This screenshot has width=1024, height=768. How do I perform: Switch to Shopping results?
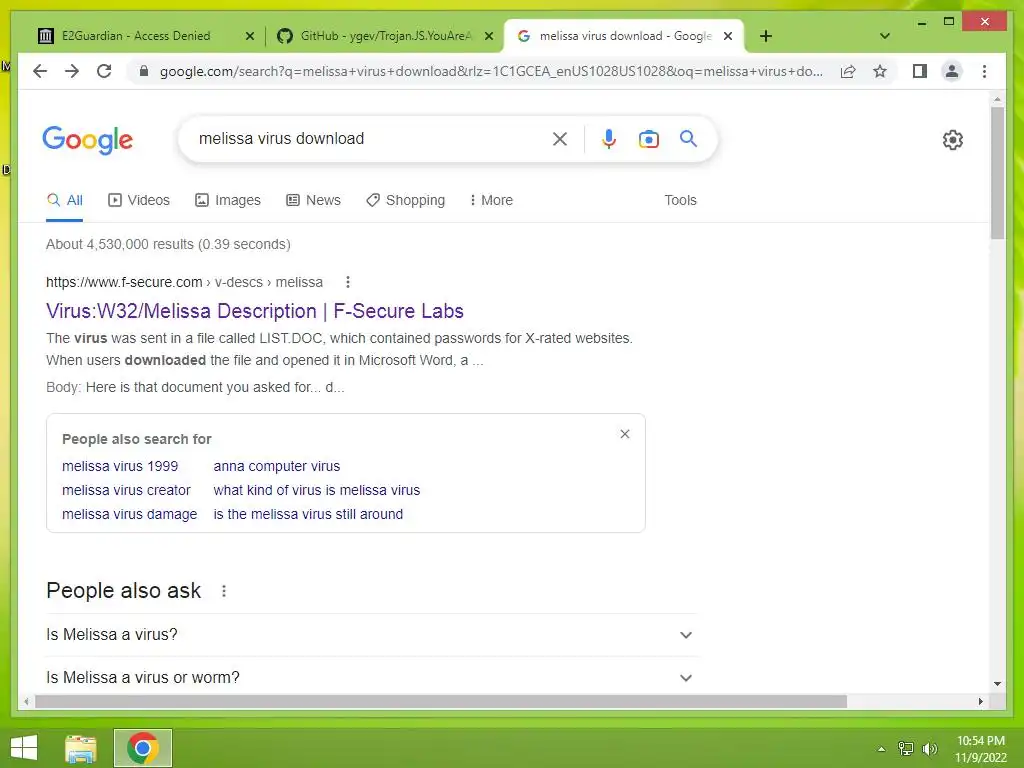pos(406,200)
